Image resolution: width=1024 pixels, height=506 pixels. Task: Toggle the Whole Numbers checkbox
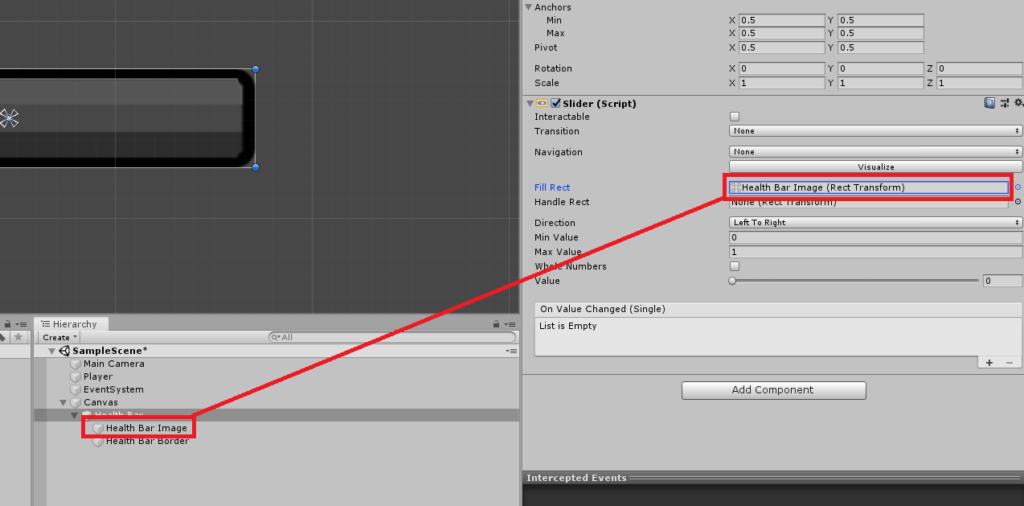click(735, 267)
